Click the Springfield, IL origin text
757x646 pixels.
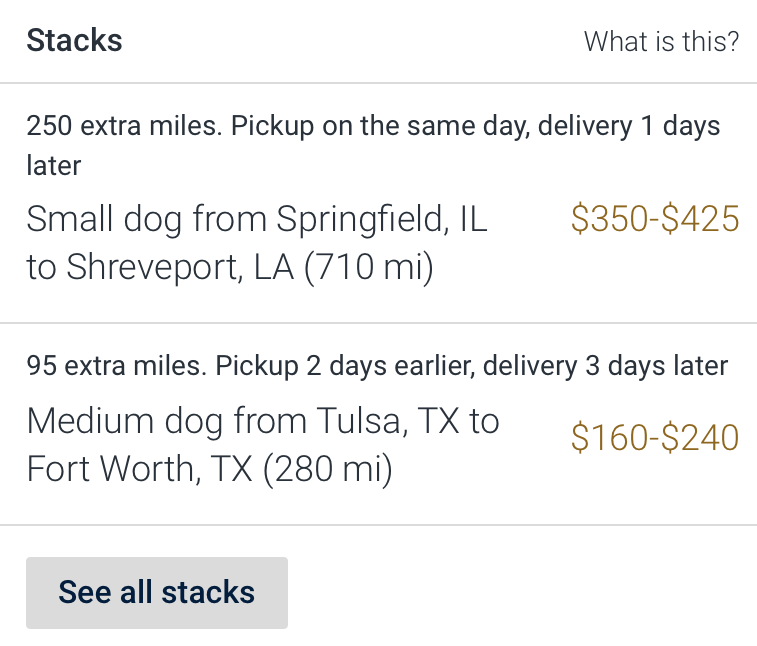click(x=381, y=218)
